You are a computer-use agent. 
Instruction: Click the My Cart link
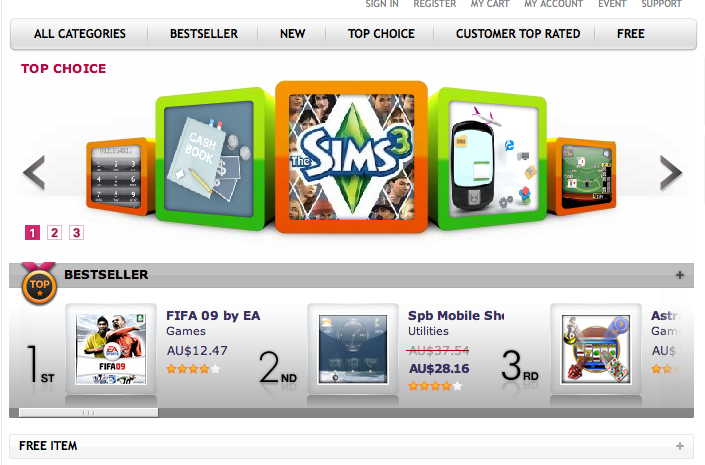(490, 4)
